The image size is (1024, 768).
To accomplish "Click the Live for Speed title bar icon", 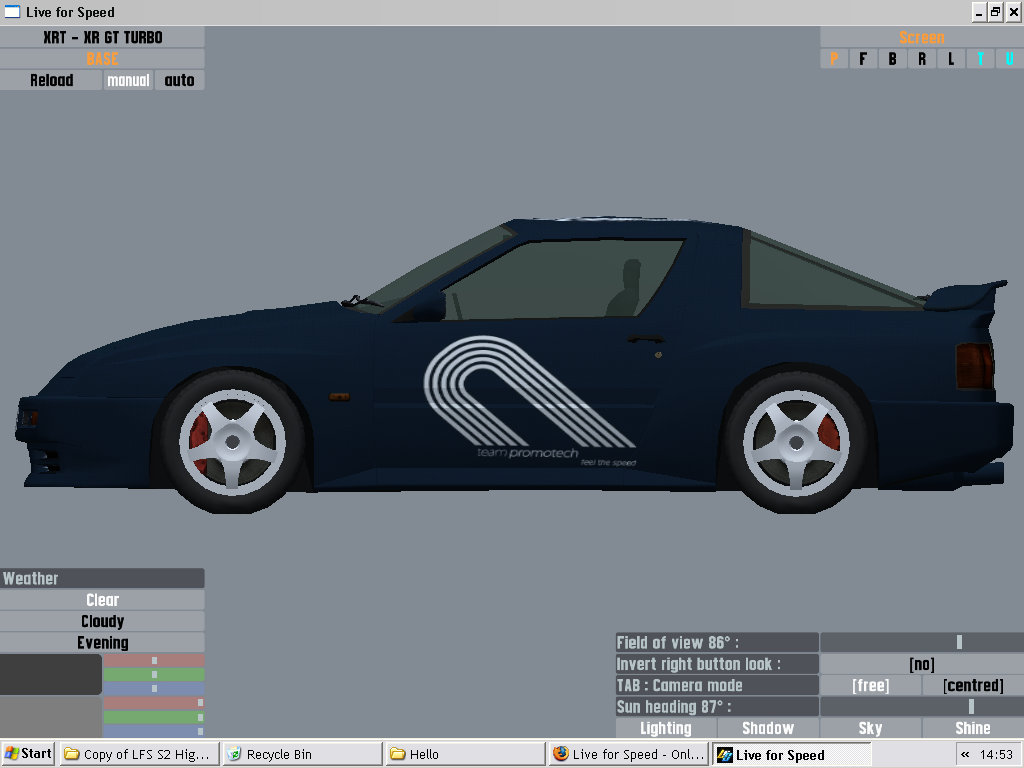I will (12, 12).
